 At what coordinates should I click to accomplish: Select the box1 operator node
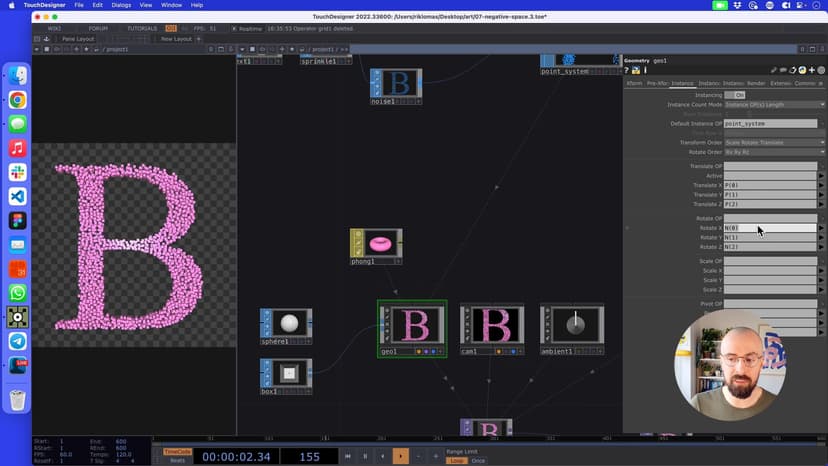point(289,373)
